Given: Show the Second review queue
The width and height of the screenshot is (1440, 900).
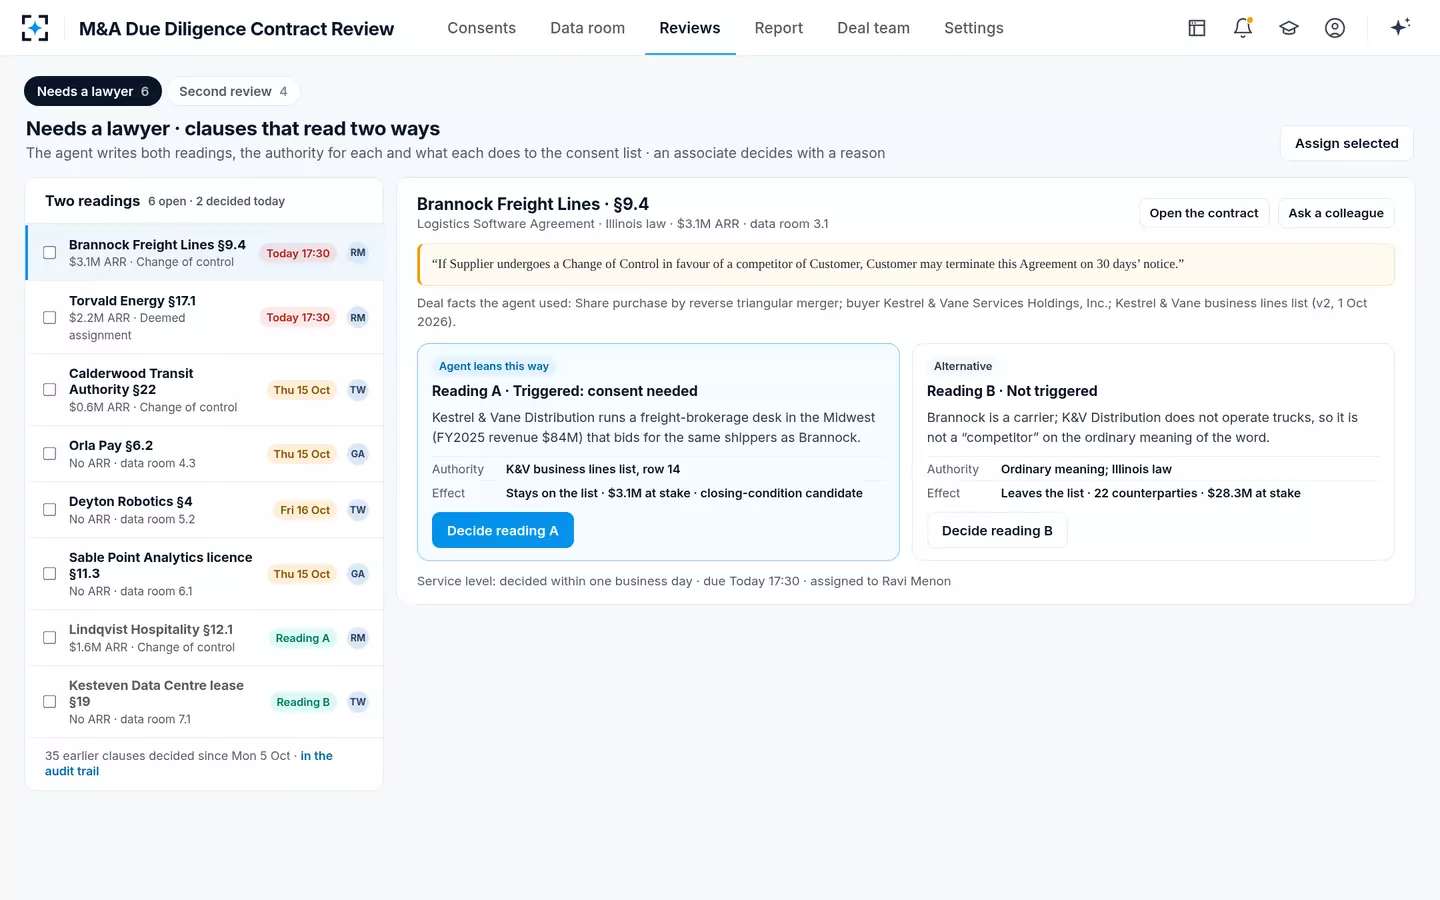Looking at the screenshot, I should (x=233, y=91).
